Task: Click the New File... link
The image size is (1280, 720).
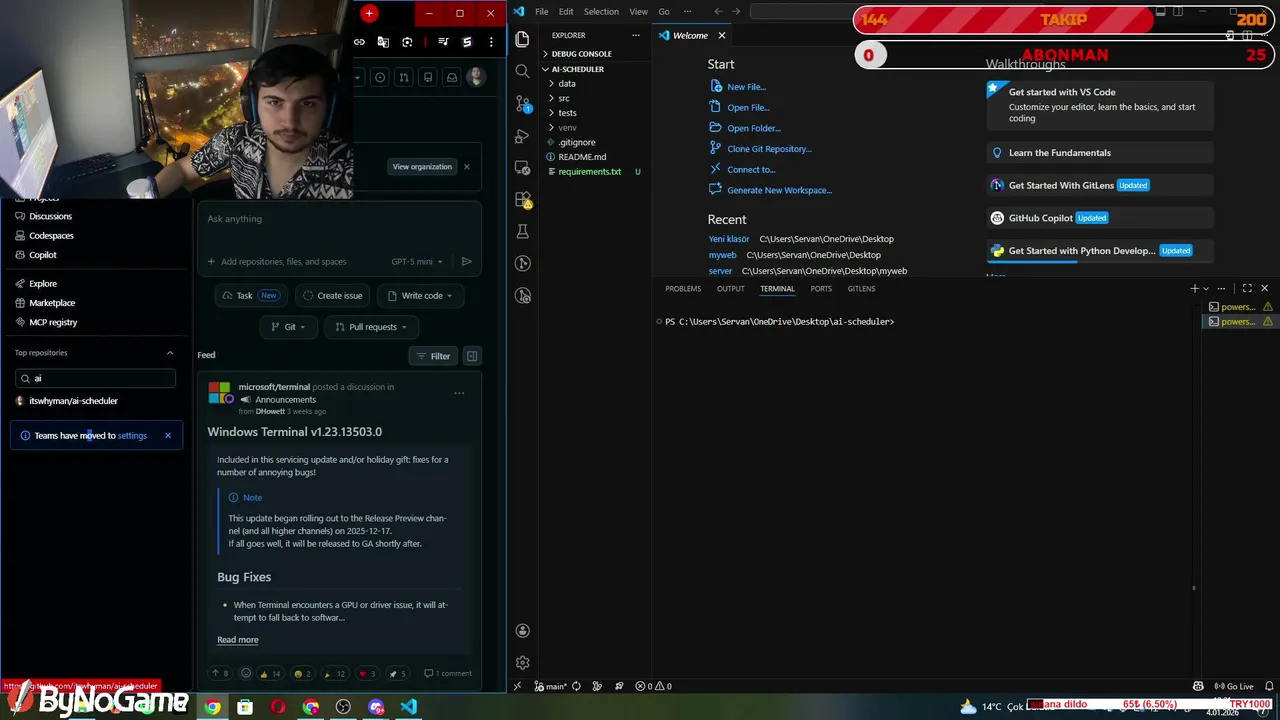Action: tap(746, 87)
